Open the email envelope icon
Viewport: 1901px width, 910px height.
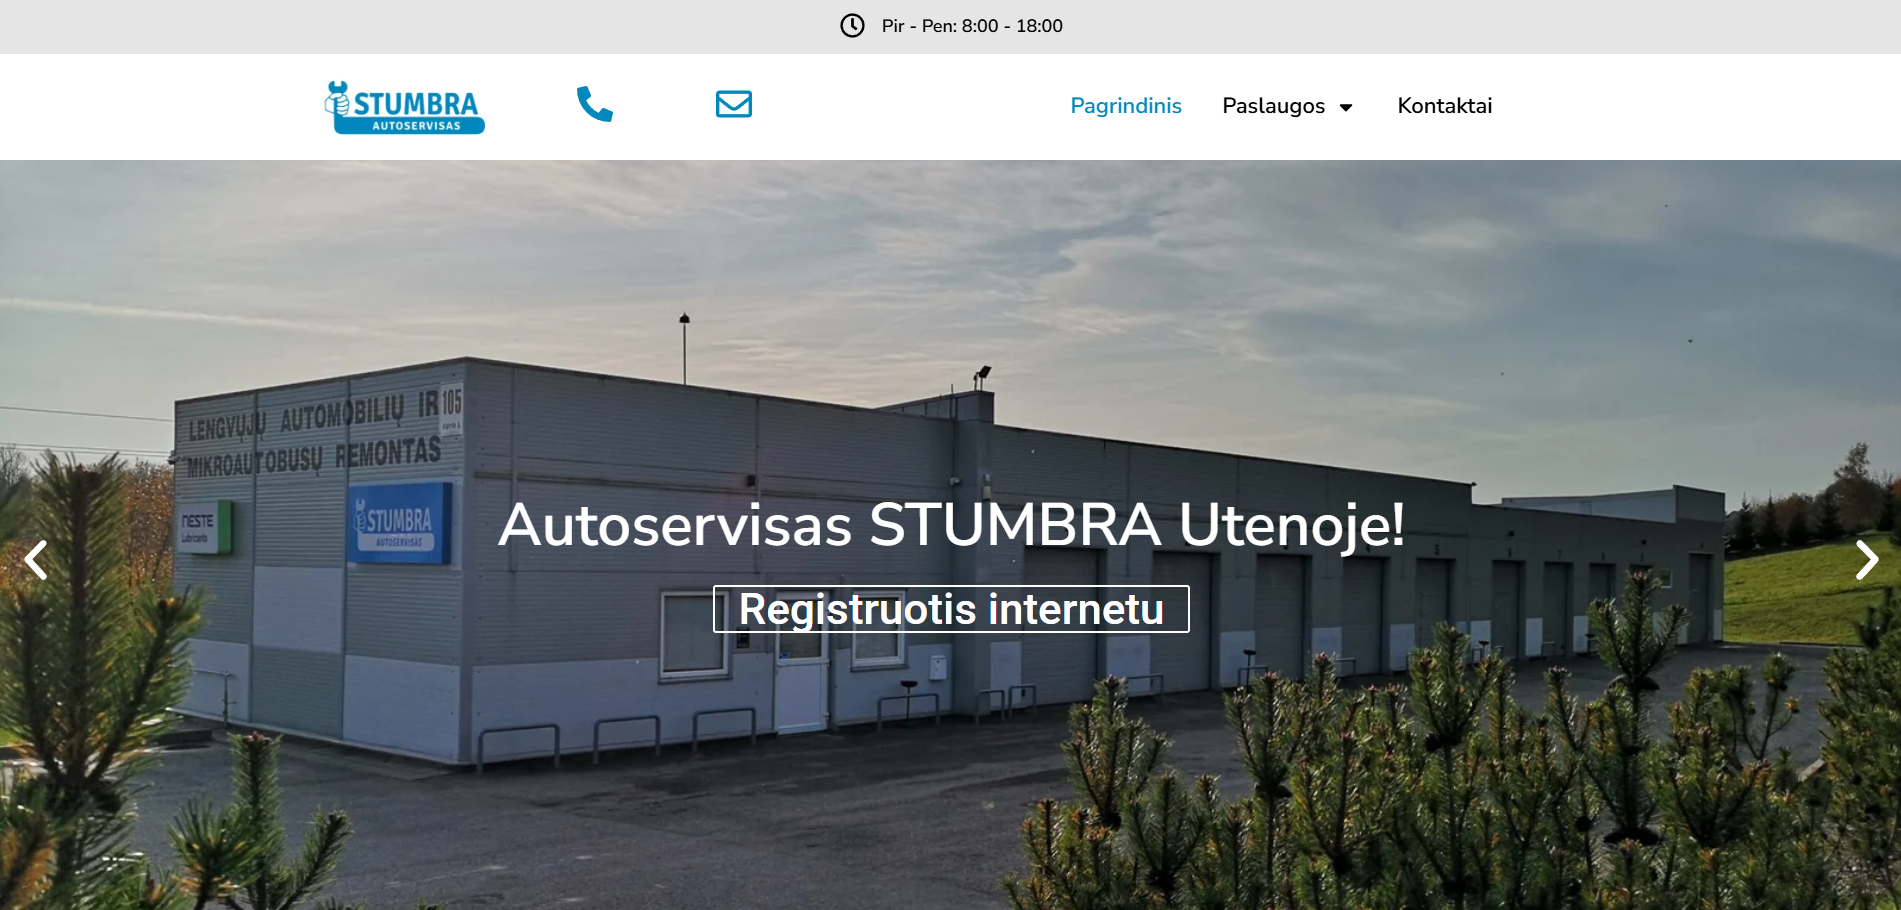click(x=734, y=104)
